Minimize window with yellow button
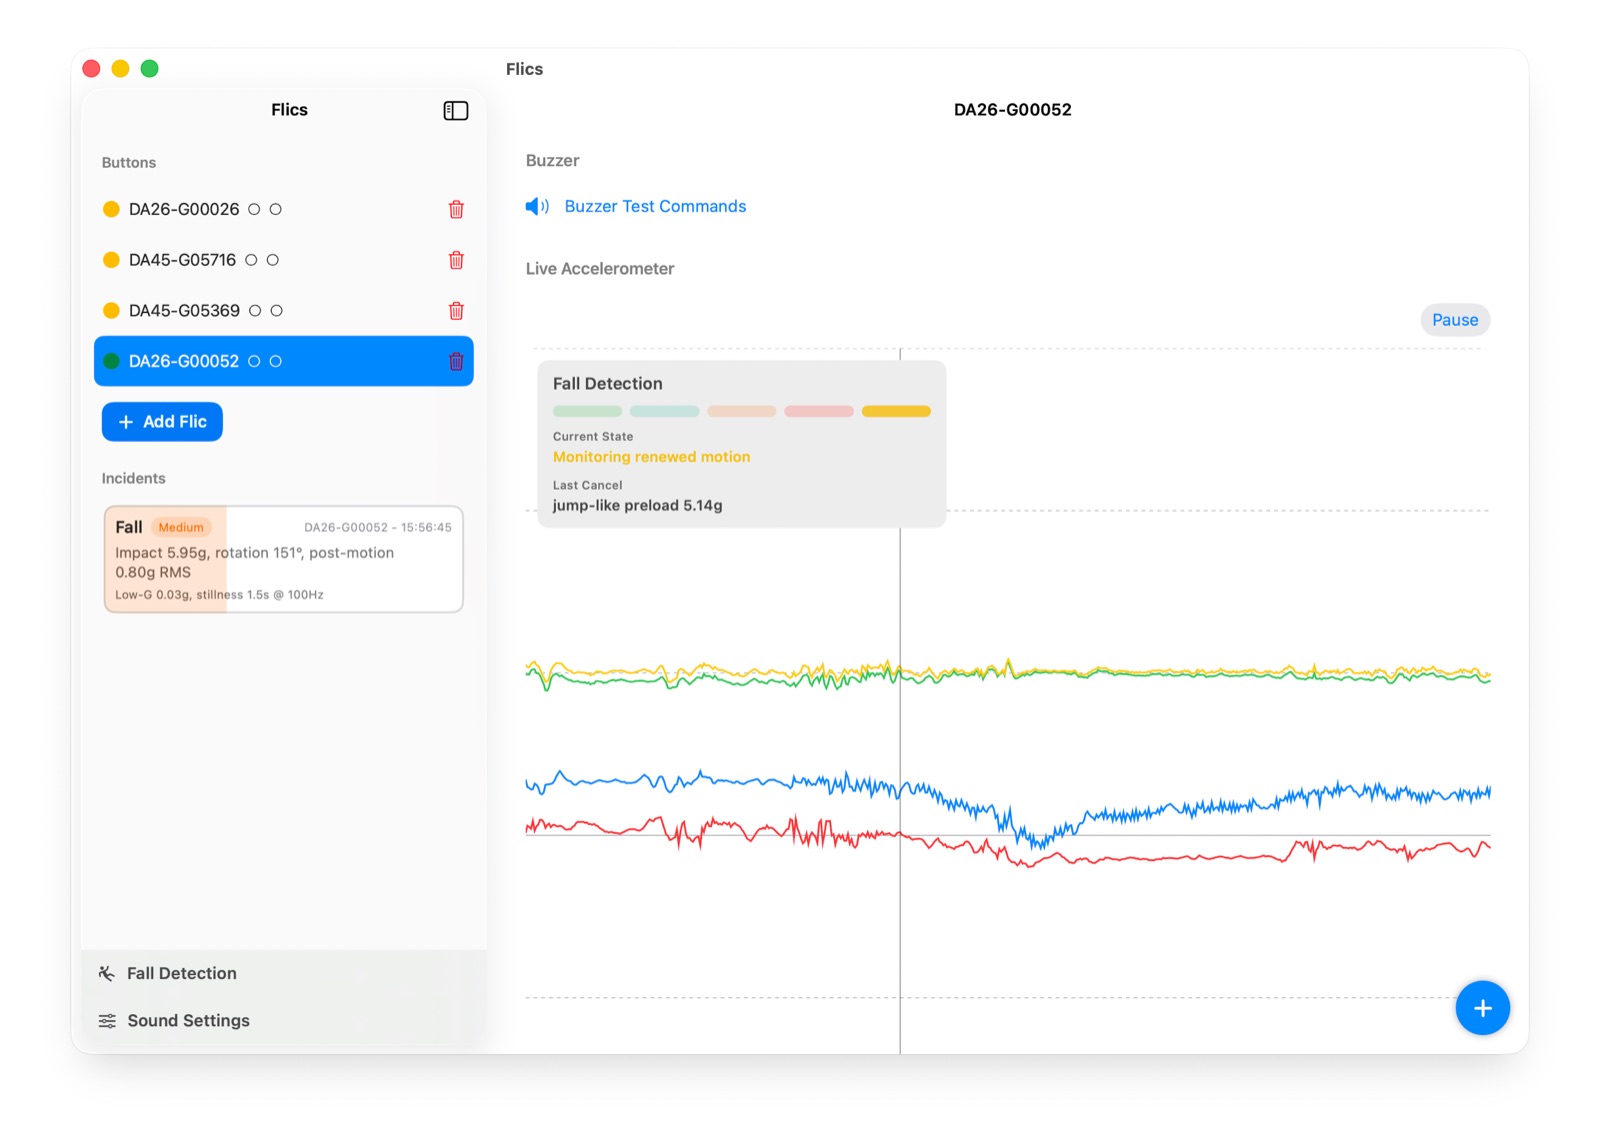The height and width of the screenshot is (1148, 1600). point(120,68)
